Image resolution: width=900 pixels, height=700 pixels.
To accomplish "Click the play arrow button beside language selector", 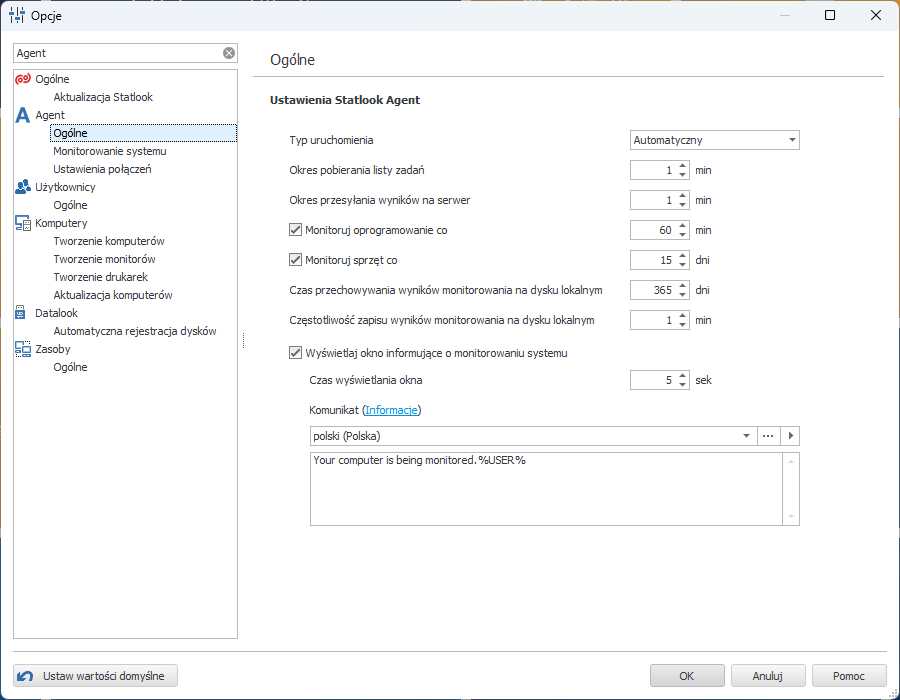I will coord(790,436).
